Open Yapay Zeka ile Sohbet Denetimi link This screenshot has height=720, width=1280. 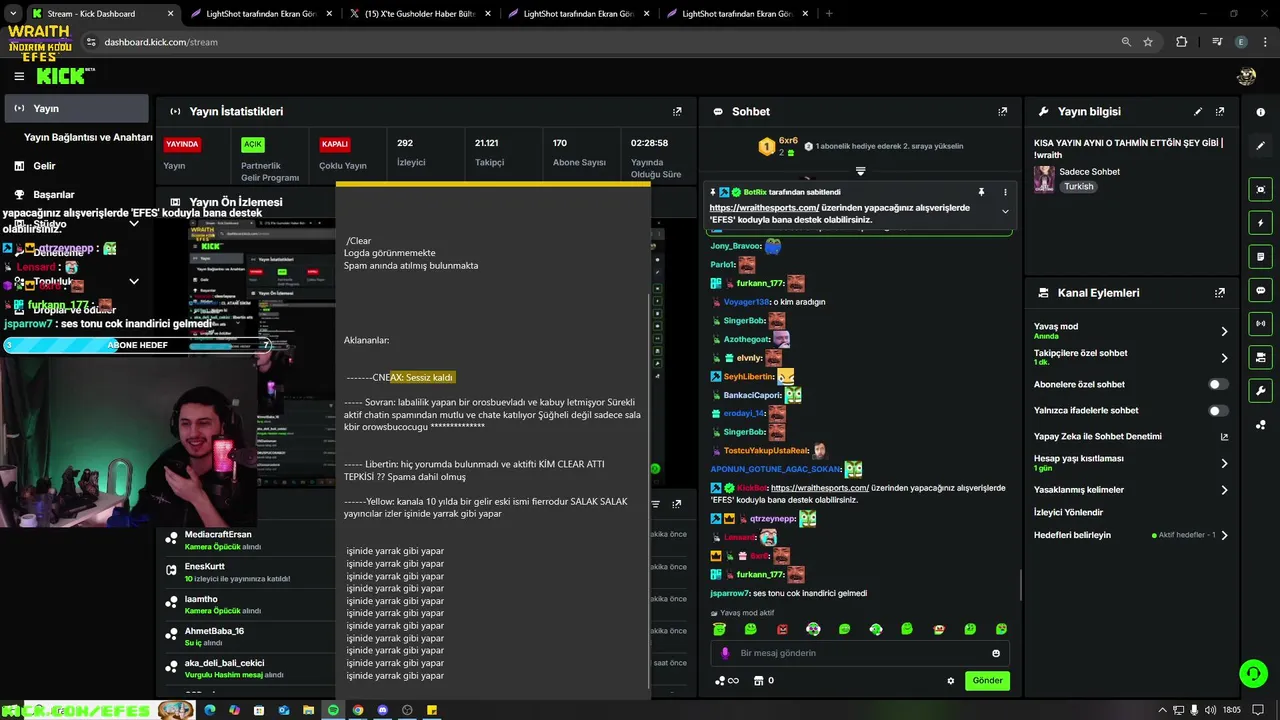coord(1131,436)
